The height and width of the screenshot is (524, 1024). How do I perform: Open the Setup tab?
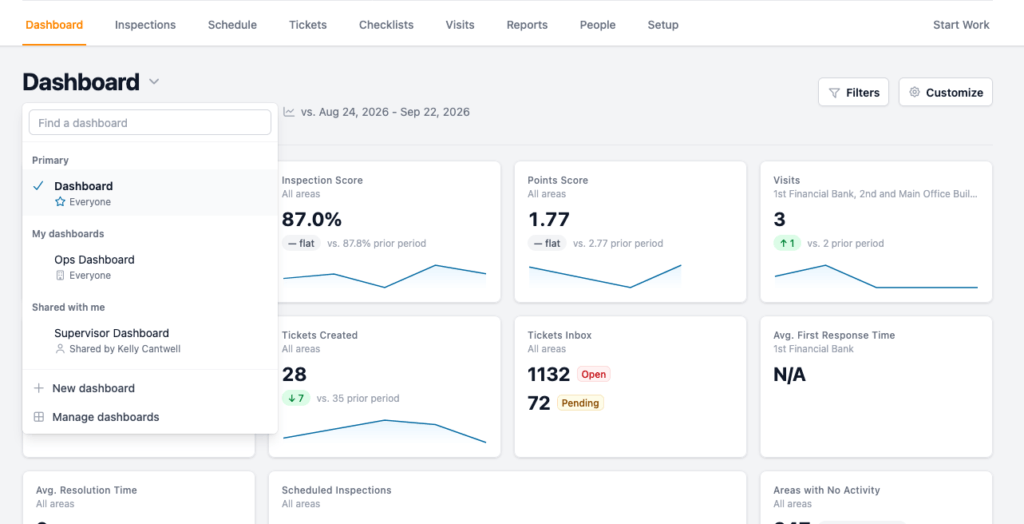click(663, 25)
